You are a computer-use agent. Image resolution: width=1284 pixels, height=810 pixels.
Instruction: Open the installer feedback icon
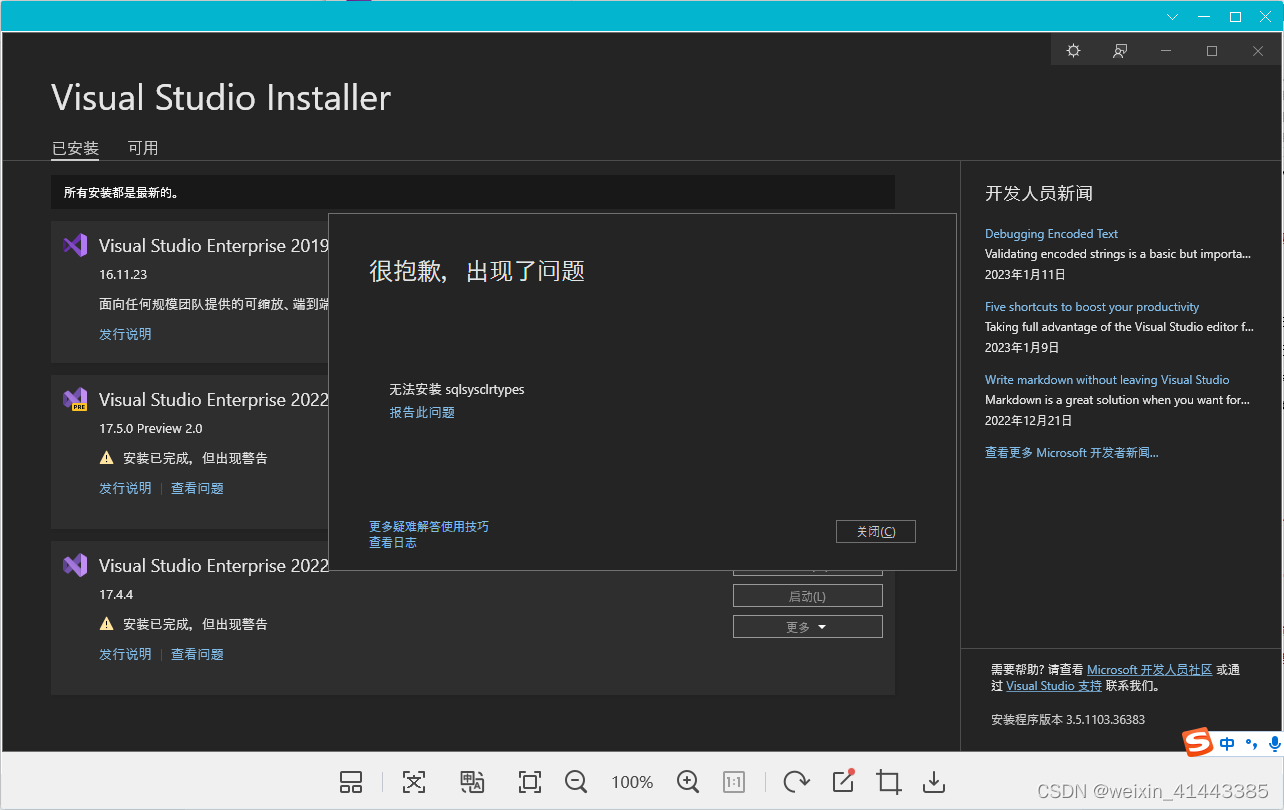[1119, 50]
